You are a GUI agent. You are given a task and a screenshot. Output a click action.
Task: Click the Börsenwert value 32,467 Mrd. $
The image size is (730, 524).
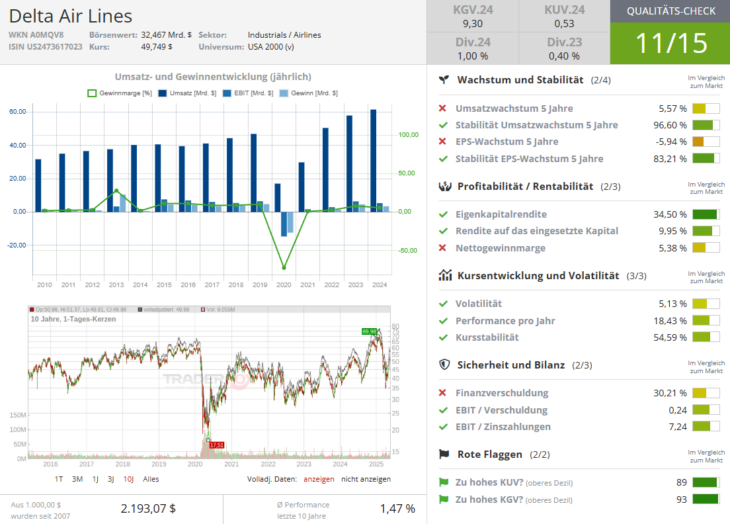[166, 35]
